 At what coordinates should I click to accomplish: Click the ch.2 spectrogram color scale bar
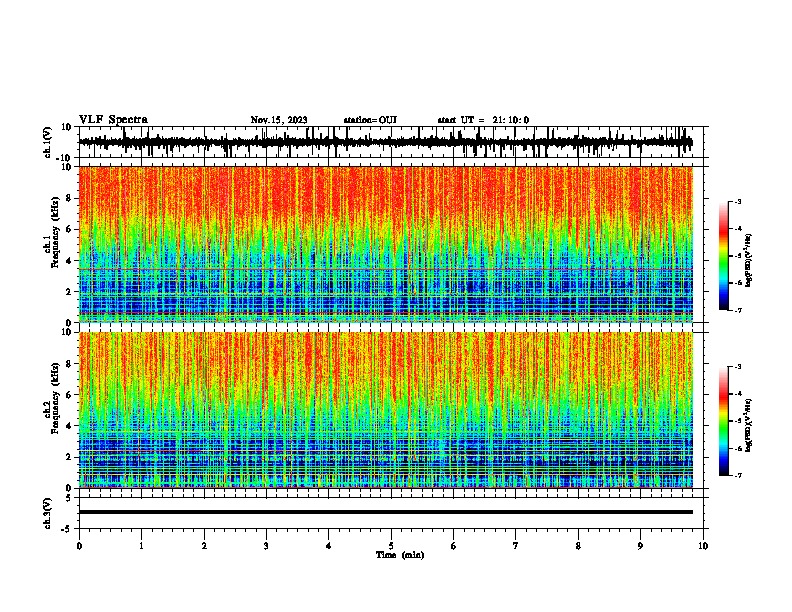point(724,421)
